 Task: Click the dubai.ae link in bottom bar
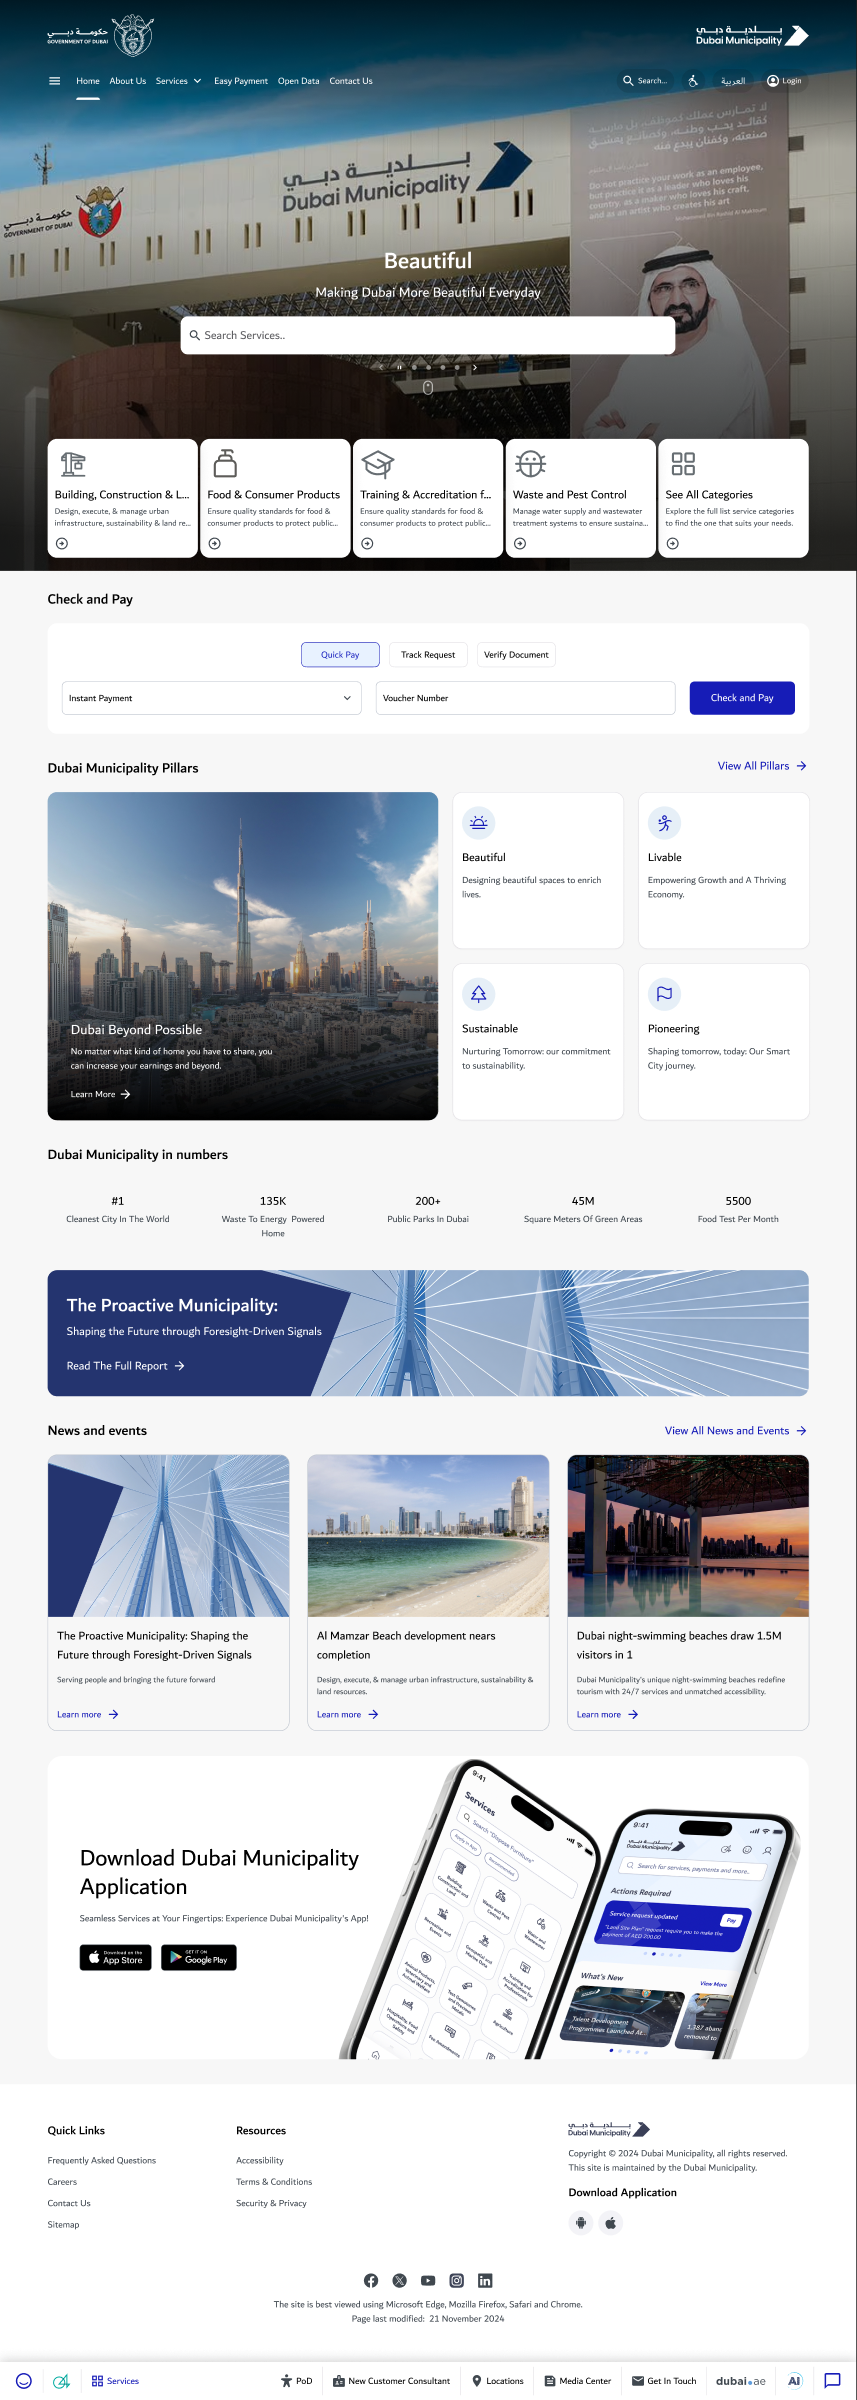coord(741,2381)
